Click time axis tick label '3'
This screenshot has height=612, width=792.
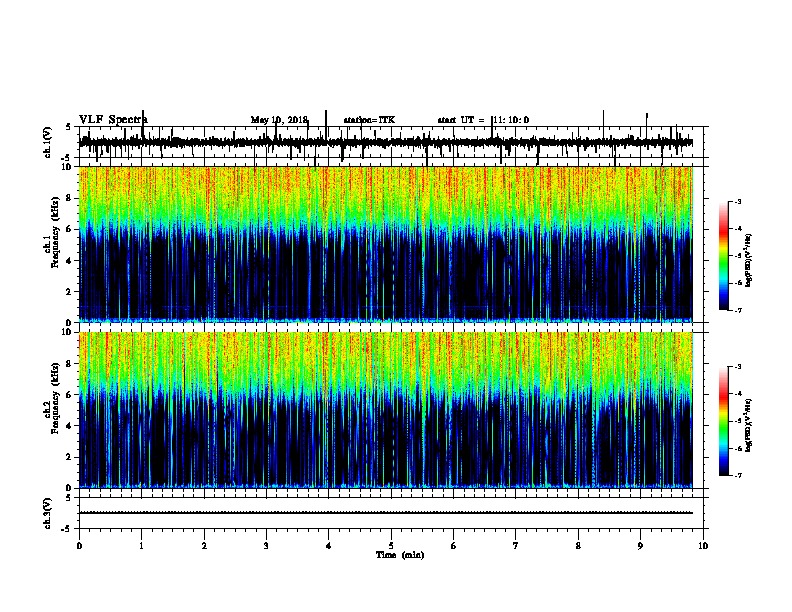266,546
